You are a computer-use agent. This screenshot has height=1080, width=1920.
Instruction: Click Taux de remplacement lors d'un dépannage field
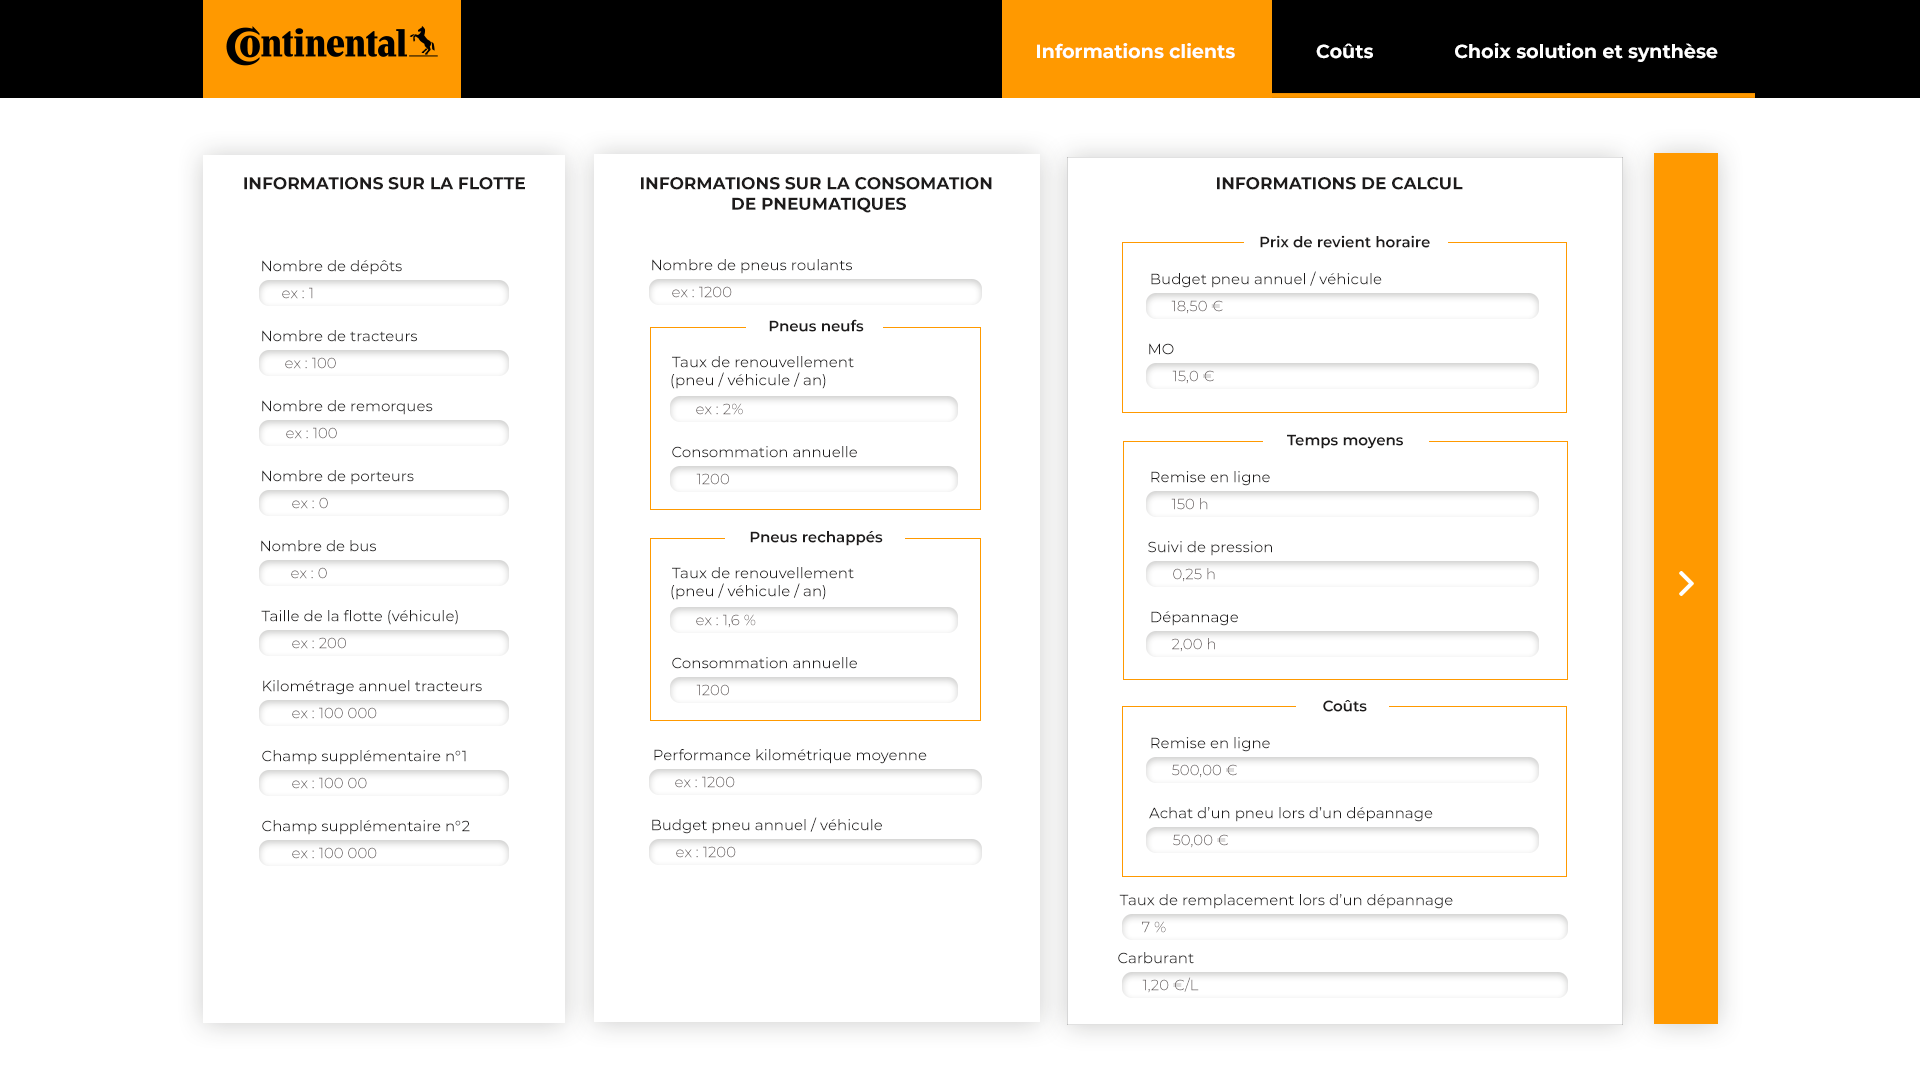click(1344, 927)
